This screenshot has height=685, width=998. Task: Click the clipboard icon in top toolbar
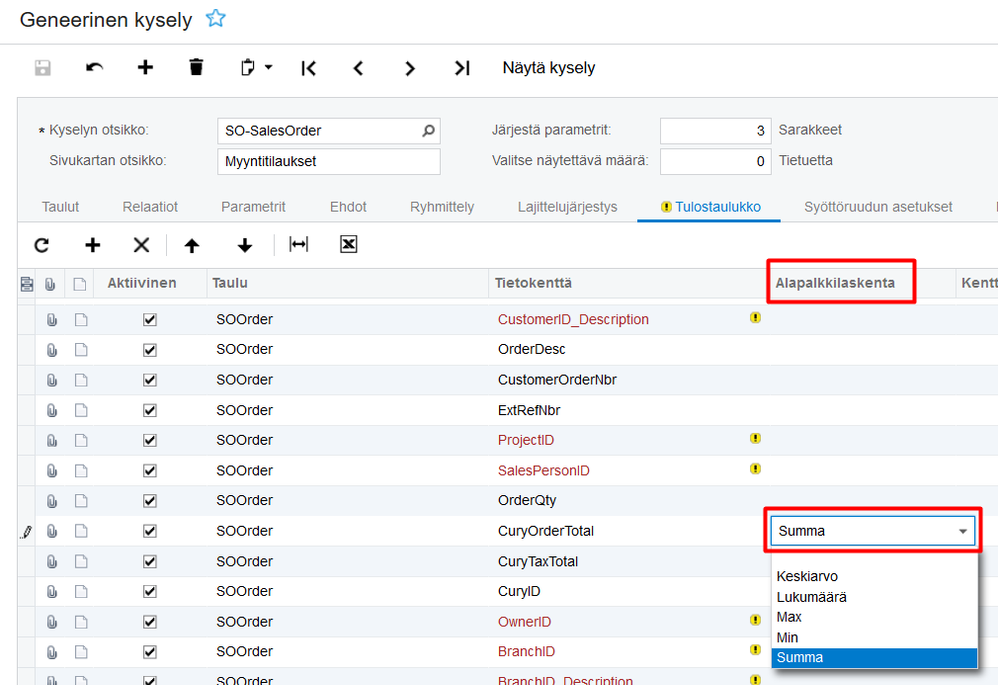[x=248, y=67]
